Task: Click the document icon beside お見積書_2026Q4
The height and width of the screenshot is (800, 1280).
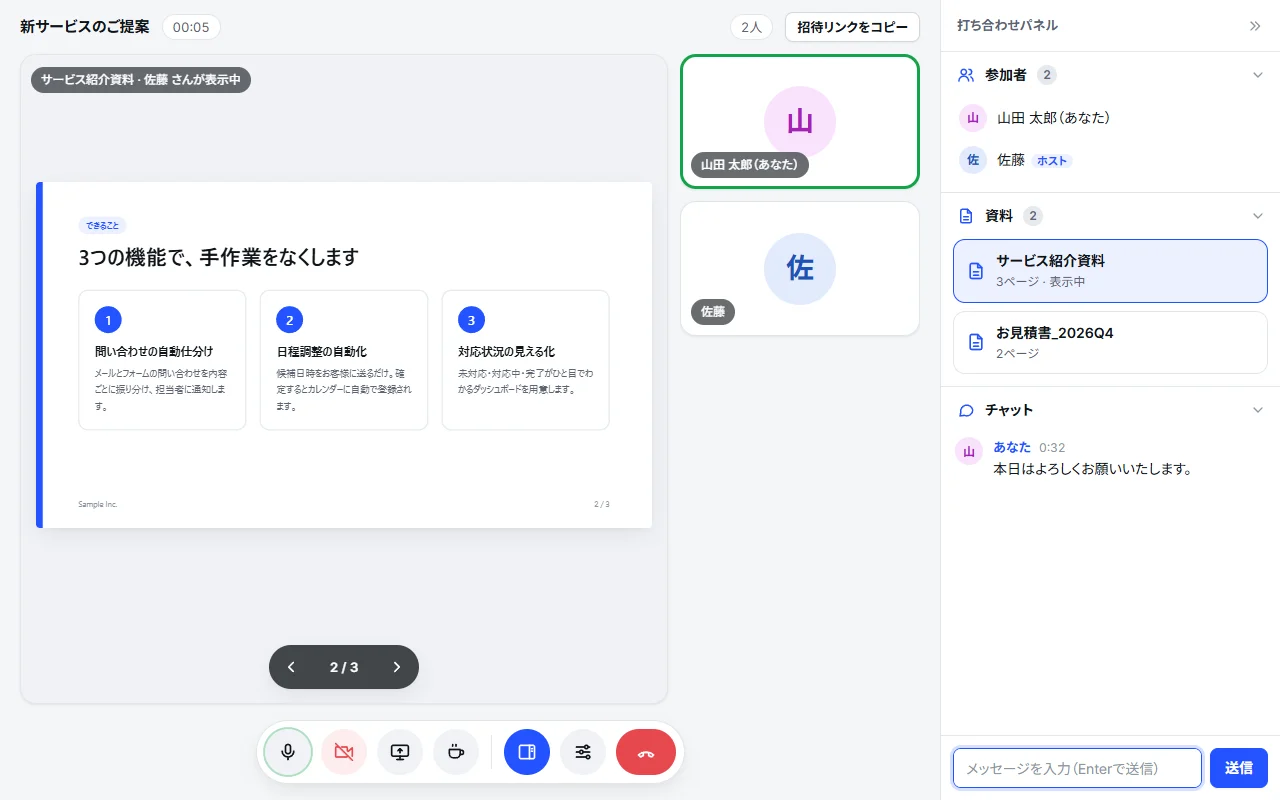Action: pos(976,342)
